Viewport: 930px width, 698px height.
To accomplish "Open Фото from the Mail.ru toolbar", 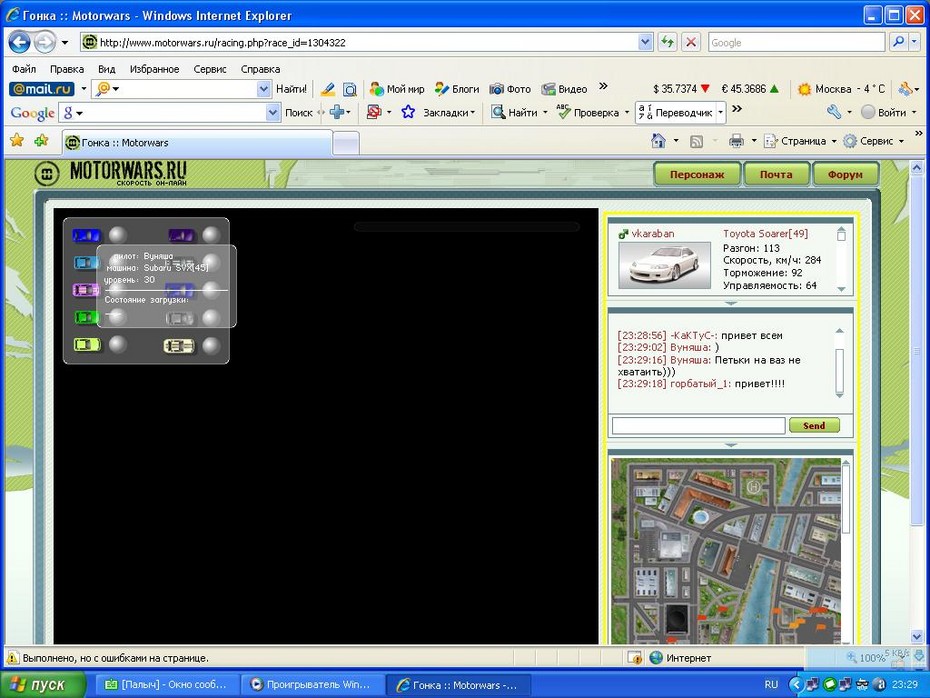I will point(510,89).
